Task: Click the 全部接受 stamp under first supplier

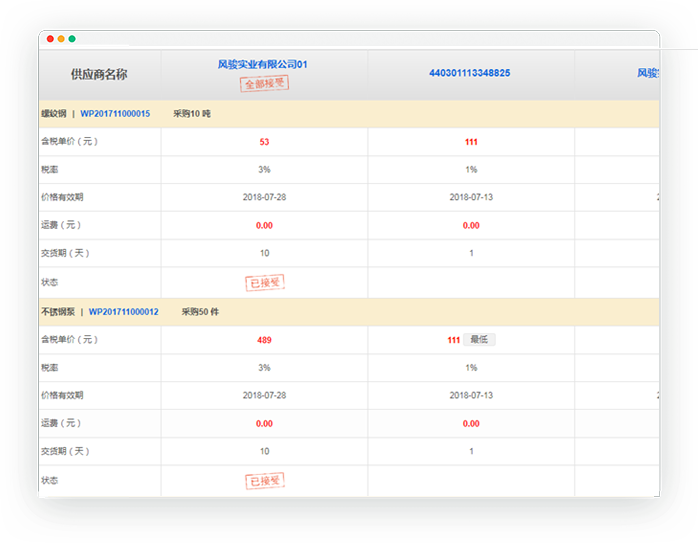Action: (x=264, y=84)
